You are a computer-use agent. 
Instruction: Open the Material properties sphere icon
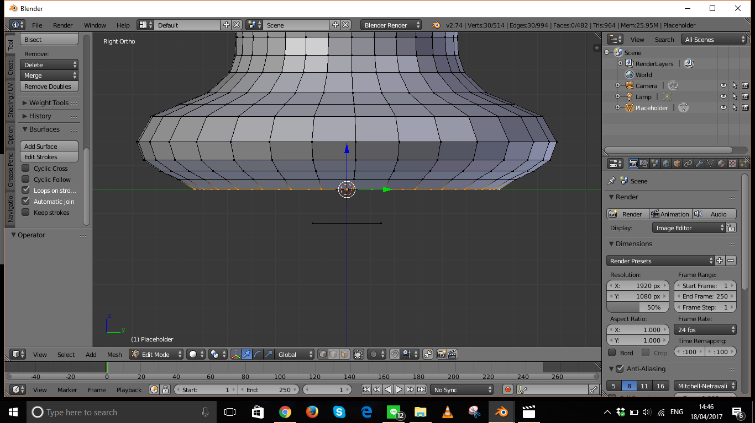click(x=722, y=164)
